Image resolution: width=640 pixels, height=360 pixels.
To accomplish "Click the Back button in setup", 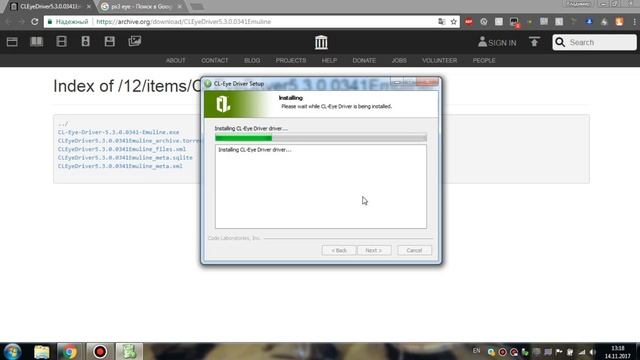I will [339, 250].
